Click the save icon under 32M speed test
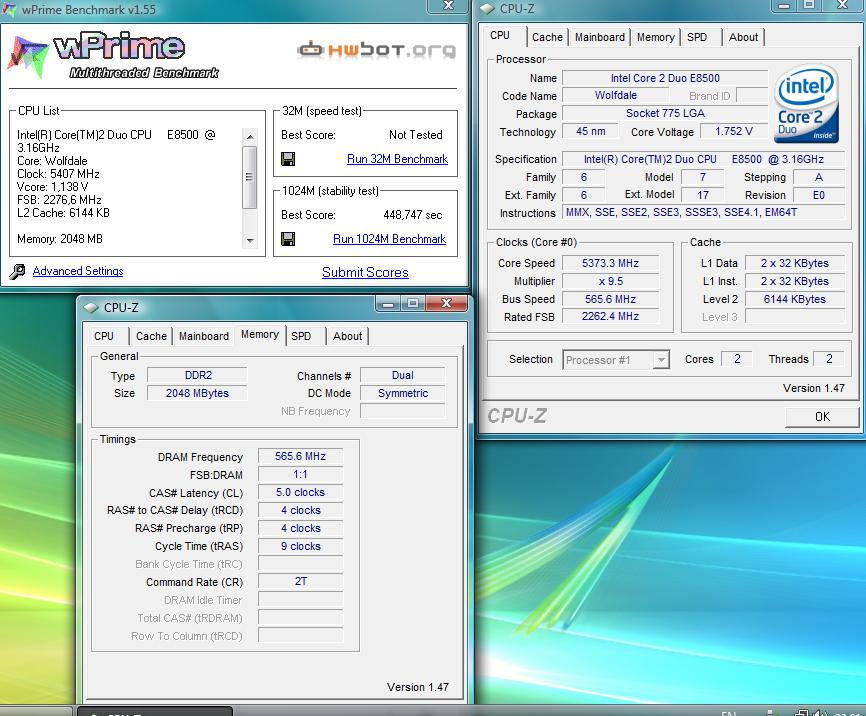This screenshot has width=866, height=716. tap(288, 159)
